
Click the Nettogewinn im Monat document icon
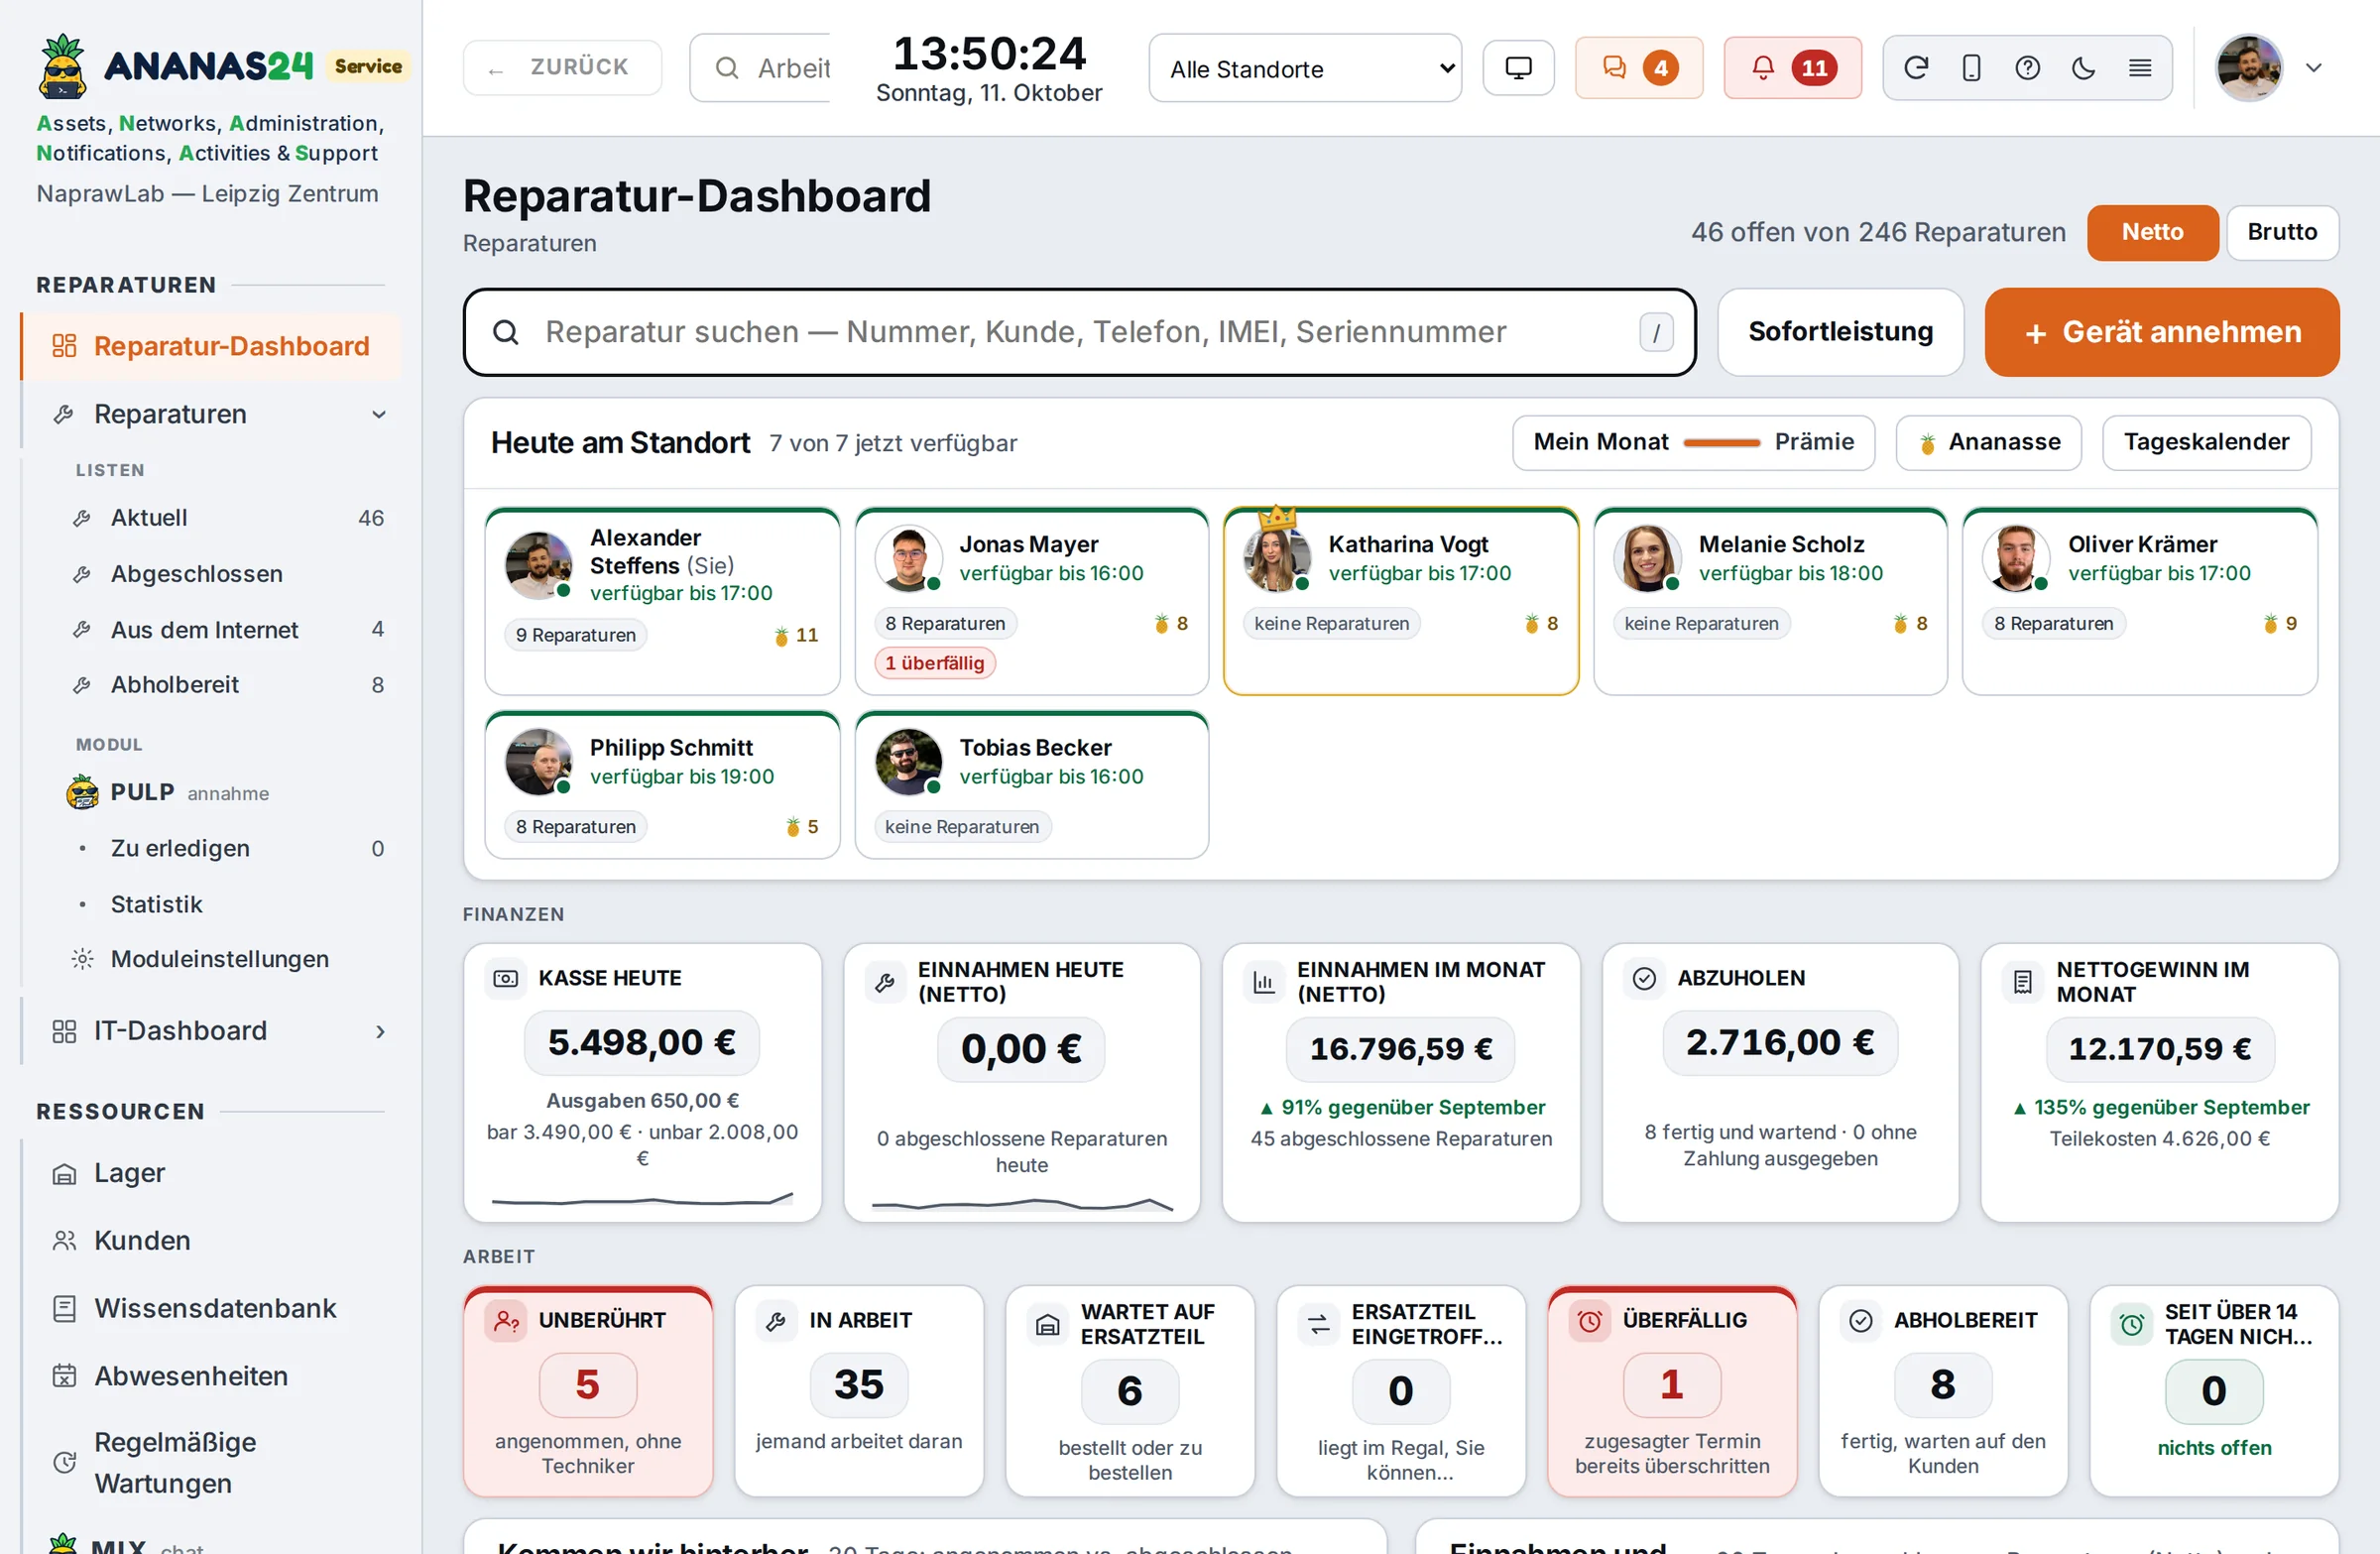2023,982
